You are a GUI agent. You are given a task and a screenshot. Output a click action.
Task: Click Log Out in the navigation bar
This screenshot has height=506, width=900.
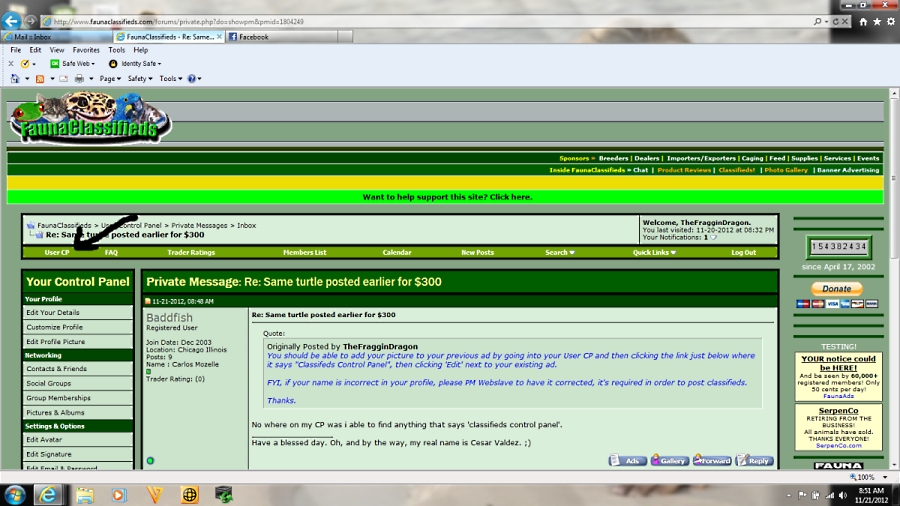click(743, 252)
